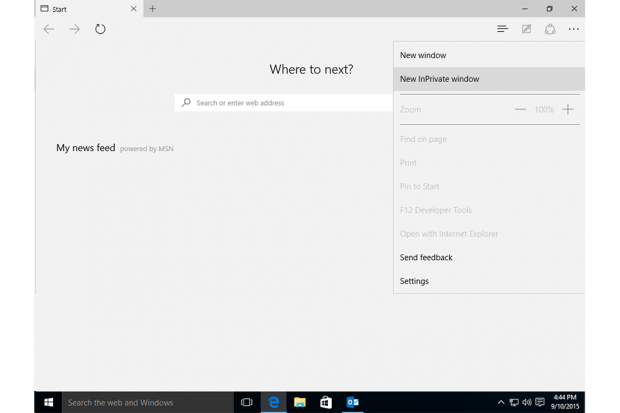Viewport: 620px width, 413px height.
Task: Click the Share icon in toolbar
Action: pyautogui.click(x=550, y=29)
